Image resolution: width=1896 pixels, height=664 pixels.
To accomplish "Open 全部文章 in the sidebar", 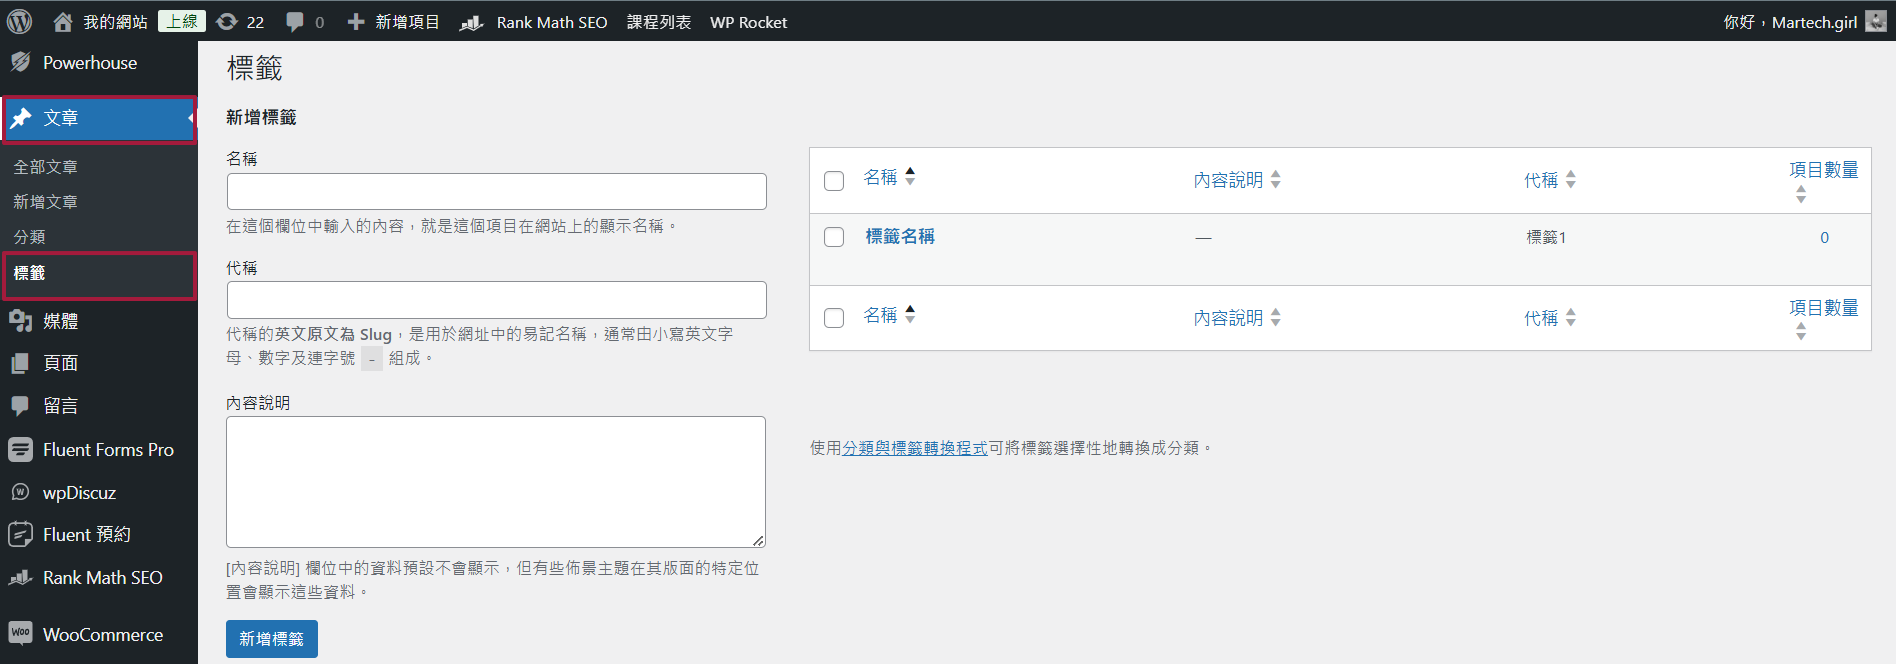I will point(45,167).
